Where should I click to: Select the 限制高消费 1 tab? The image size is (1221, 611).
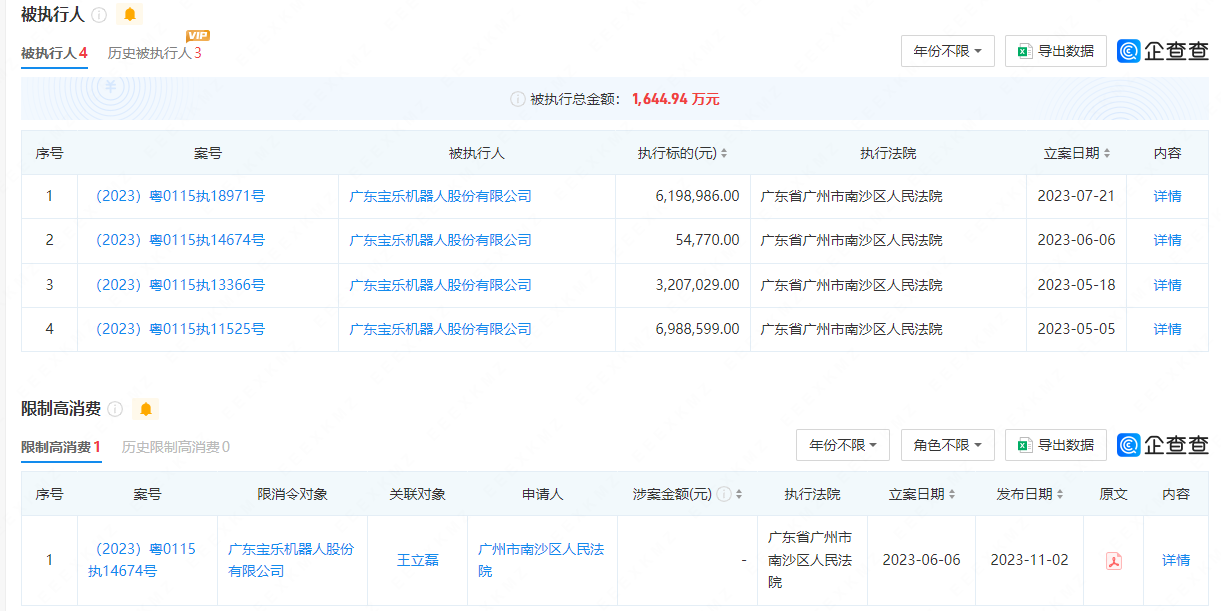(x=61, y=447)
